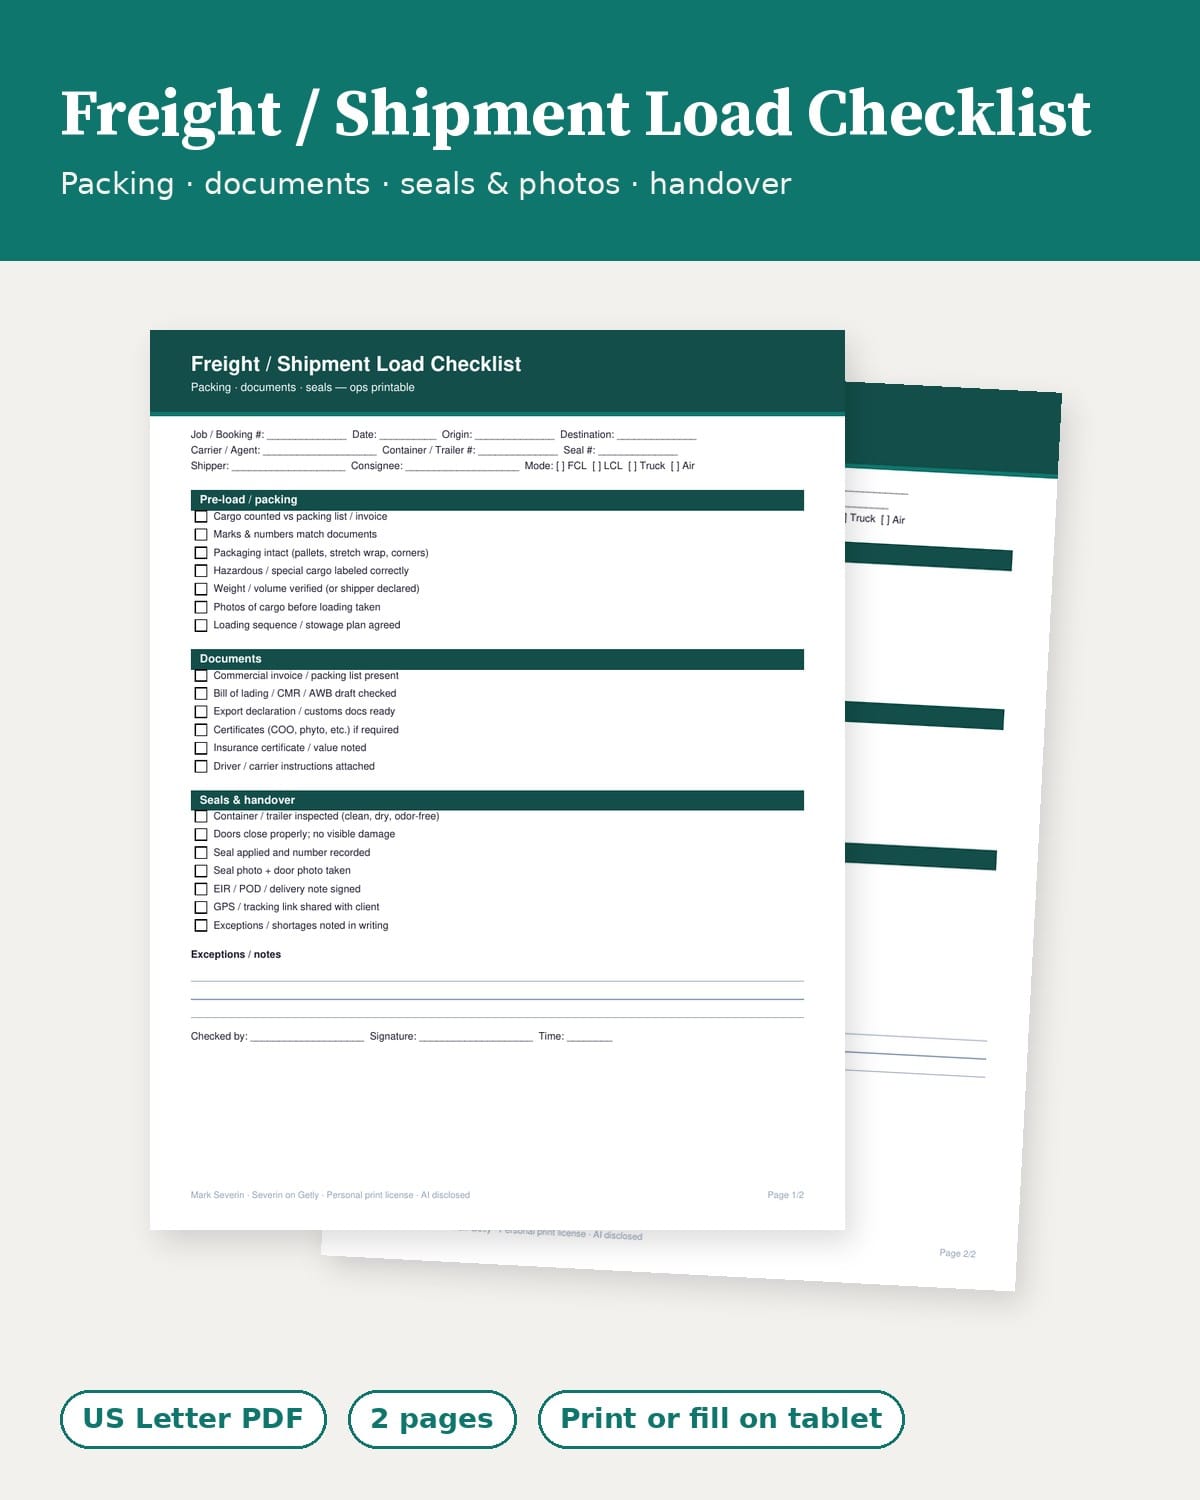Check 'Seal applied and number recorded' box

coord(201,853)
